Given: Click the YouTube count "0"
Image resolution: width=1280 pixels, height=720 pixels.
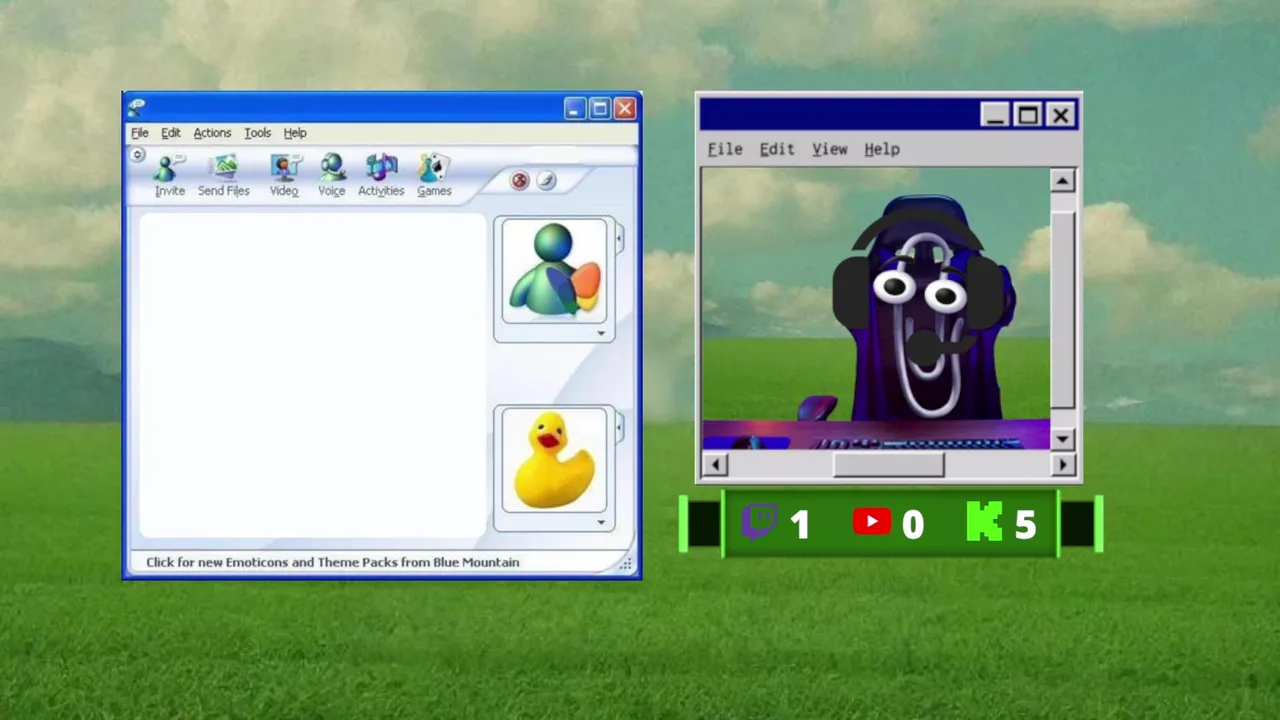Looking at the screenshot, I should (x=913, y=524).
